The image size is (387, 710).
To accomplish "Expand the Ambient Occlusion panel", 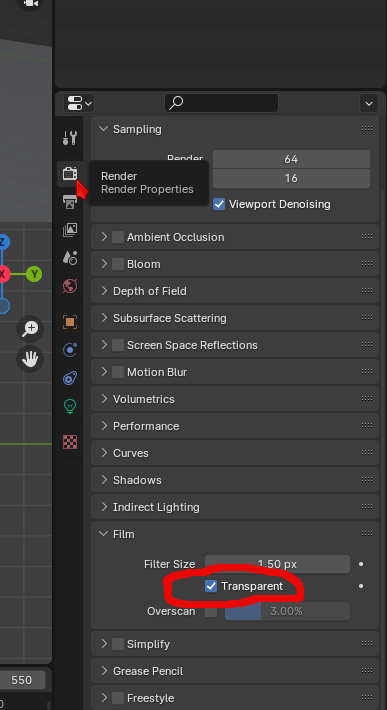I will pos(104,237).
